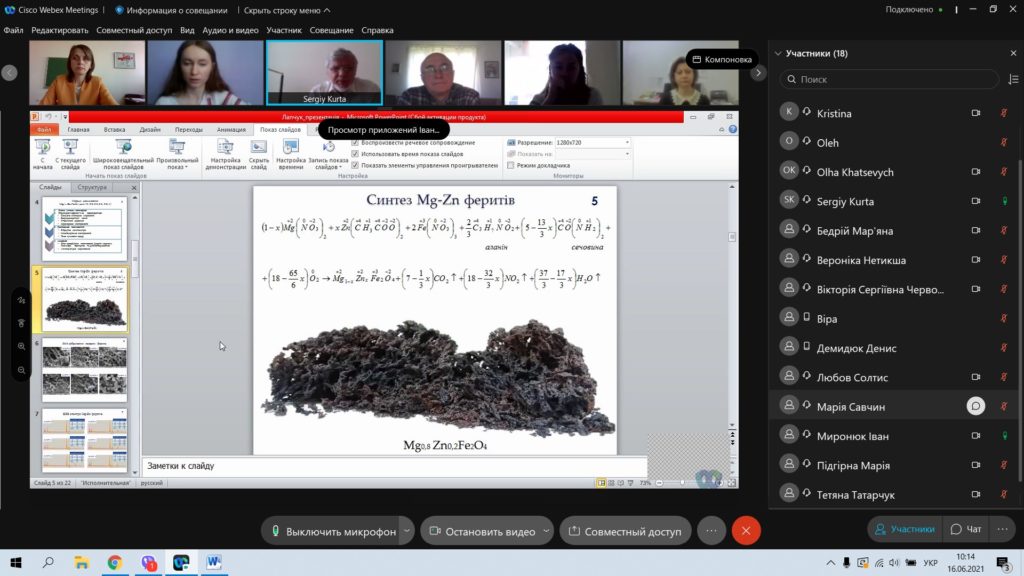This screenshot has height=576, width=1024.
Task: Open more options ellipsis in control bar
Action: pos(711,531)
